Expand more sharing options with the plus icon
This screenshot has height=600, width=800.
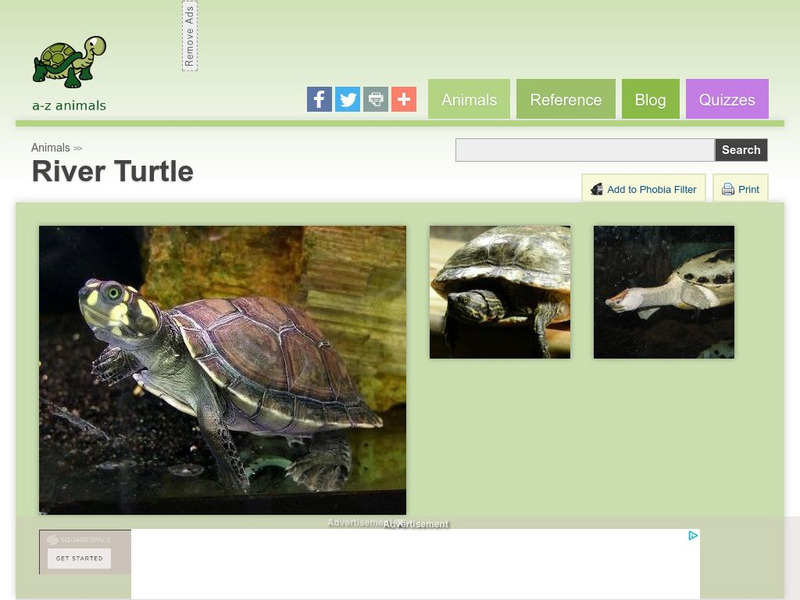(403, 99)
